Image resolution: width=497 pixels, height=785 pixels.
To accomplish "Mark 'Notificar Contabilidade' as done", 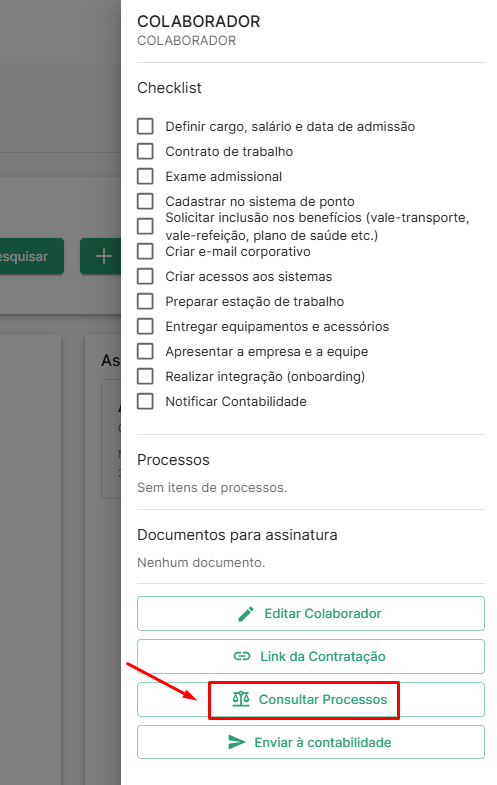I will [145, 401].
